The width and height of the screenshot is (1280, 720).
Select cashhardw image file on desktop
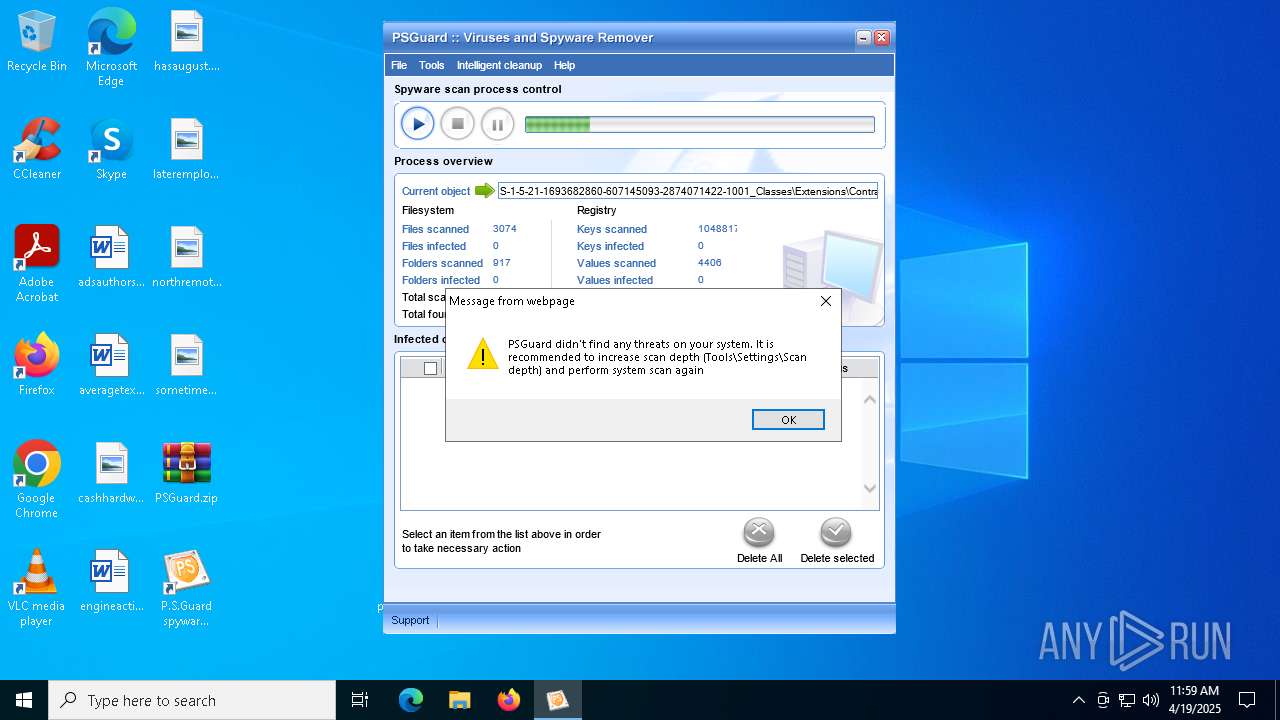pyautogui.click(x=111, y=474)
